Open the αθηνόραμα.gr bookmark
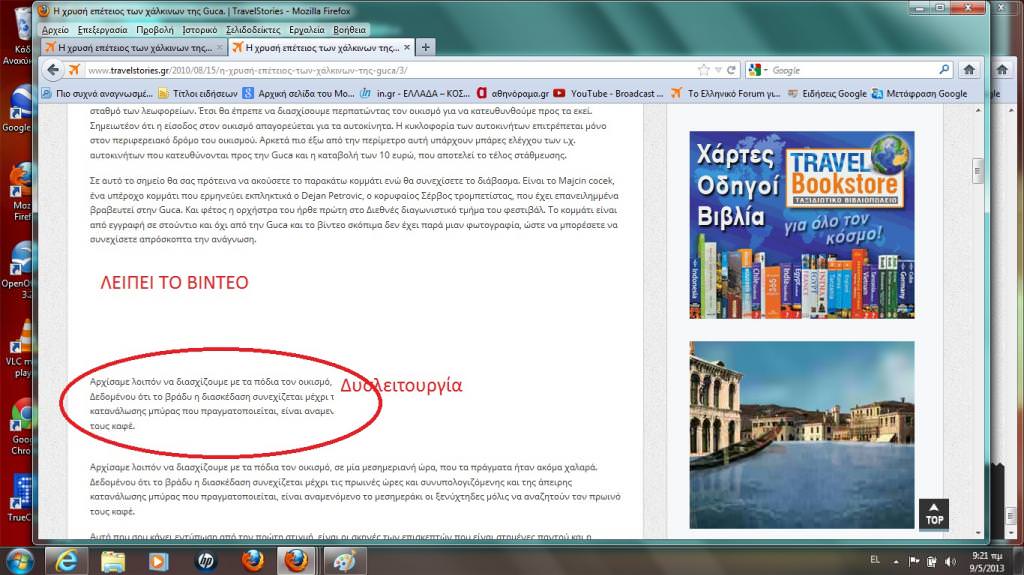Screen dimensions: 1024x575 (513, 93)
